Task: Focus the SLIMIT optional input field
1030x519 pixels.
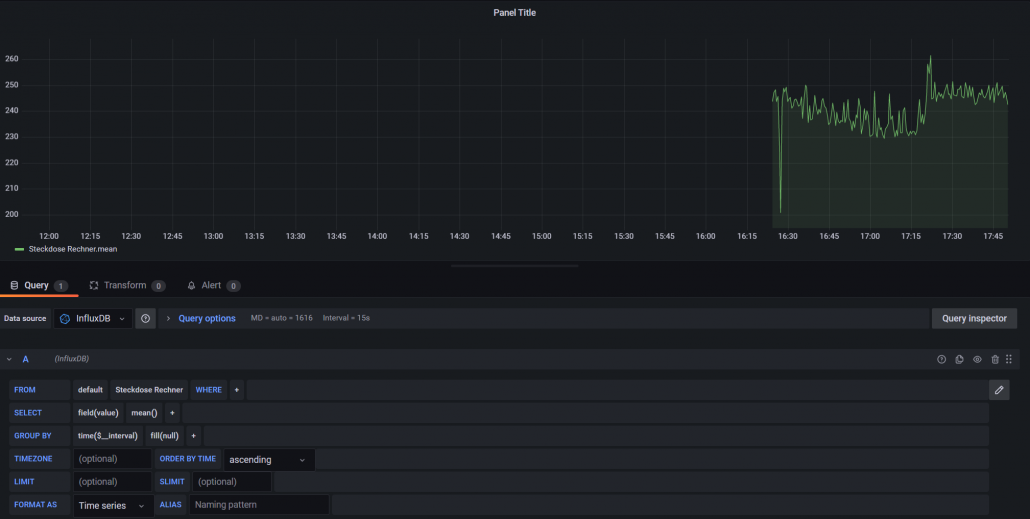Action: (x=232, y=482)
